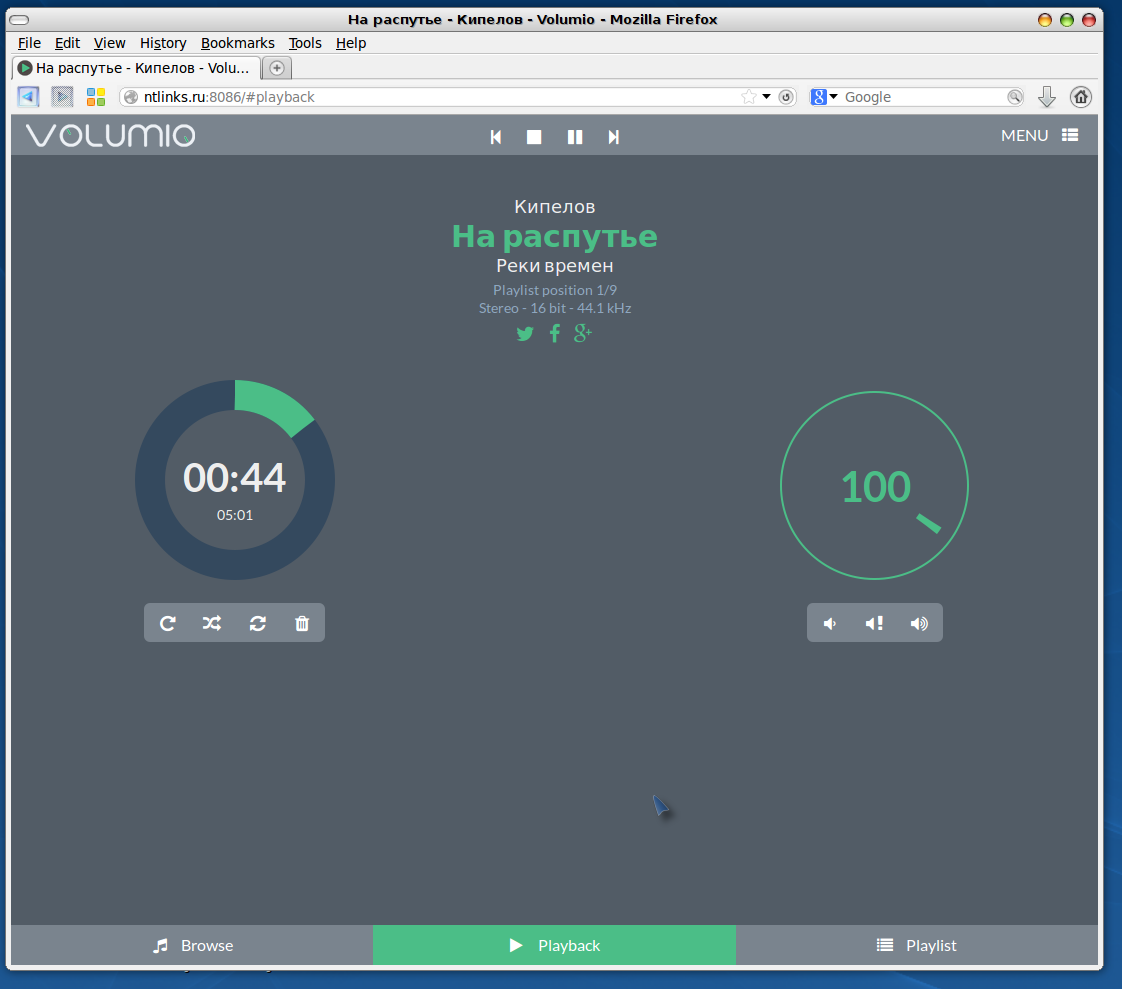The height and width of the screenshot is (989, 1122).
Task: Raise the volume with loud speaker icon
Action: click(919, 623)
